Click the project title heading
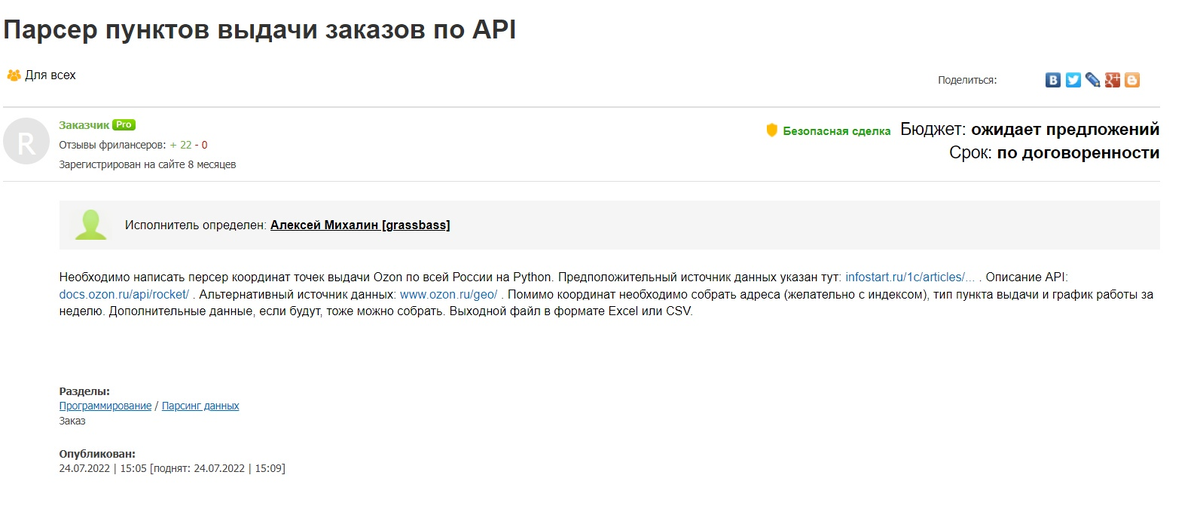Screen dimensions: 1200x521 pos(260,29)
